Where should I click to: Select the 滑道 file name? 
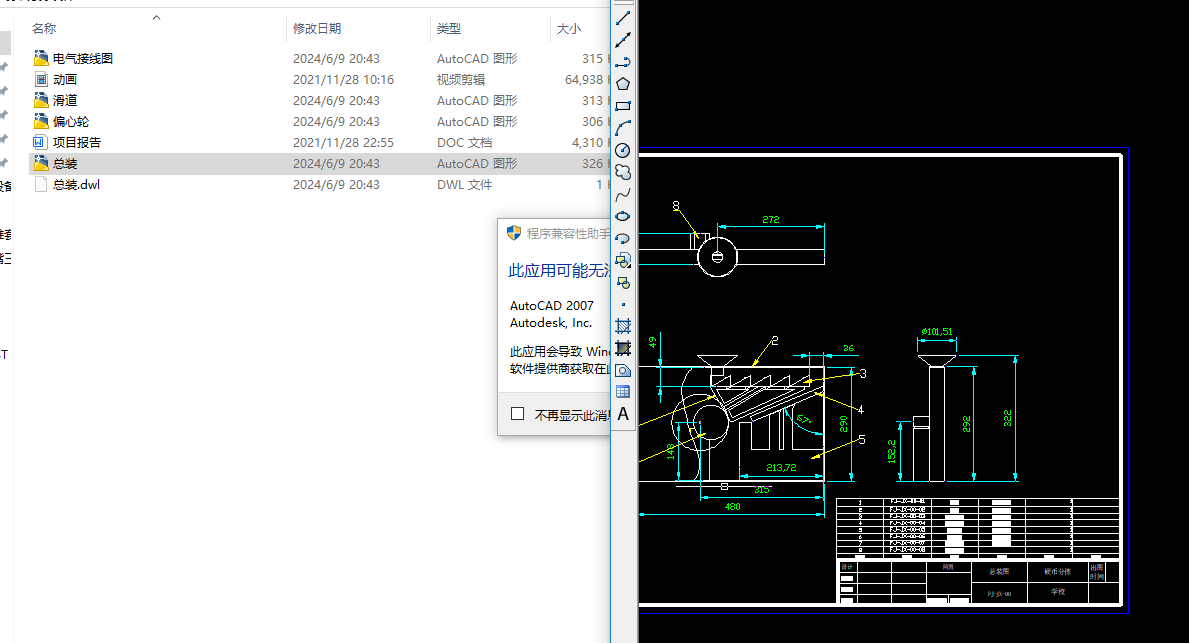tap(65, 100)
